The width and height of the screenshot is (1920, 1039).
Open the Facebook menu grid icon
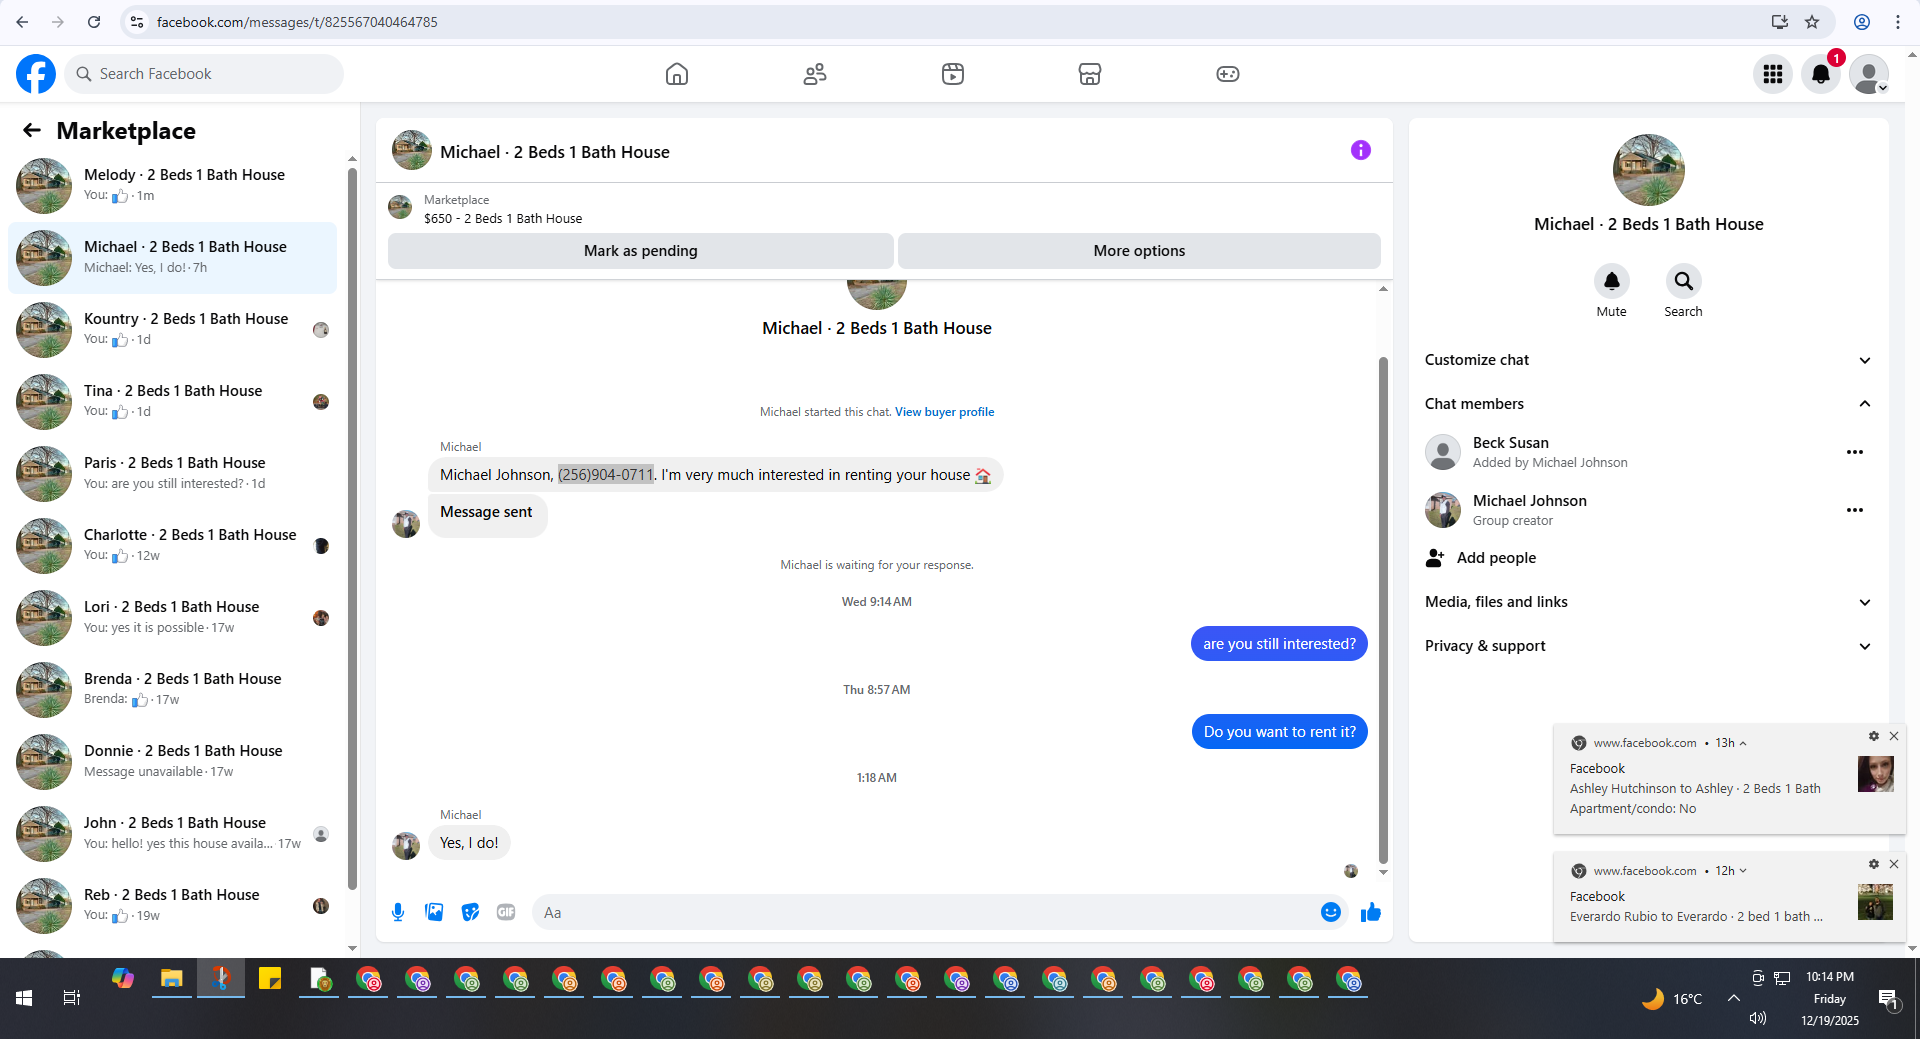[1773, 74]
